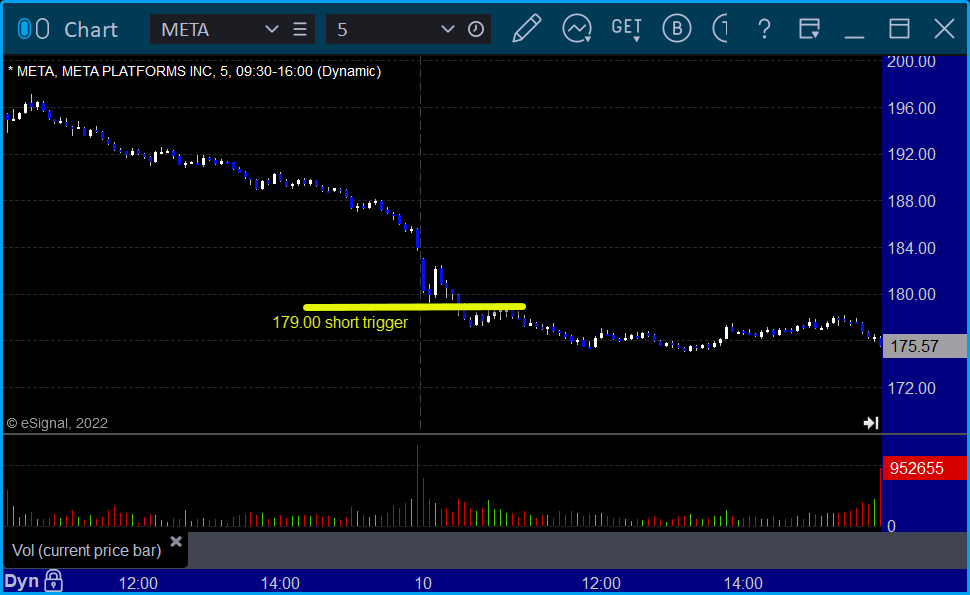This screenshot has width=970, height=595.
Task: Open the window layout dropdown icon
Action: point(809,28)
